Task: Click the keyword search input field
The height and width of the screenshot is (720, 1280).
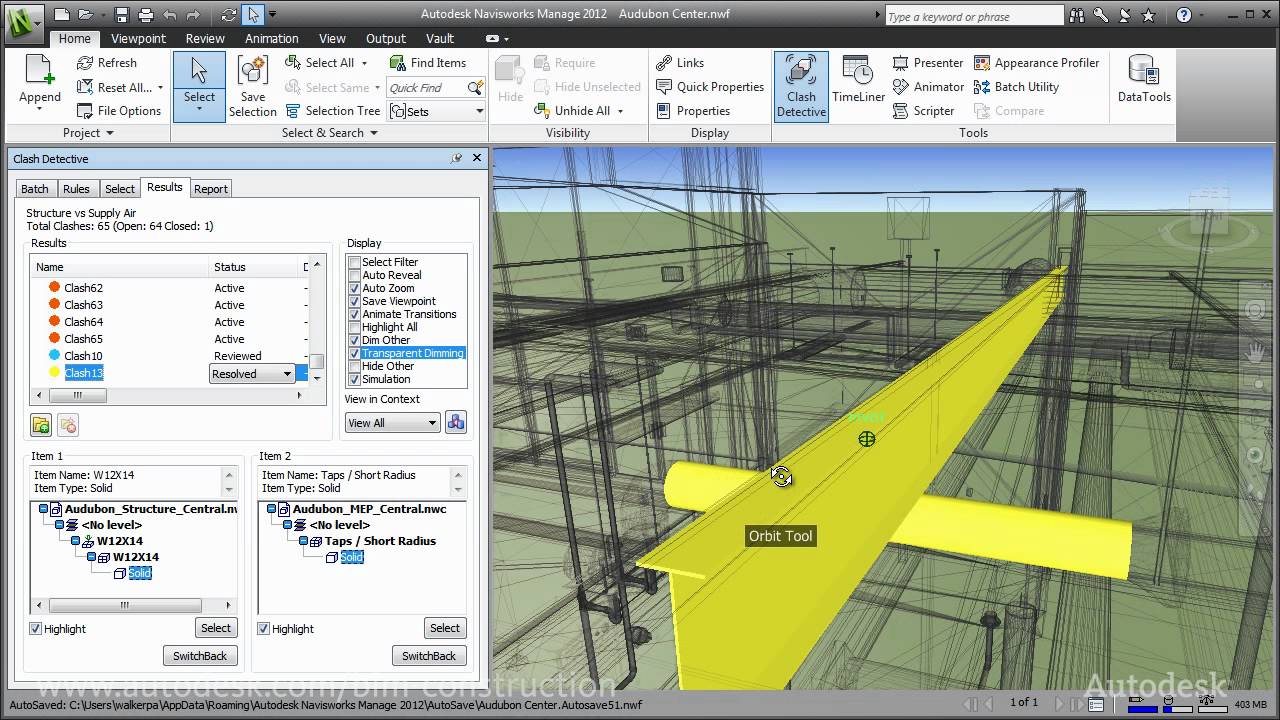Action: tap(974, 16)
